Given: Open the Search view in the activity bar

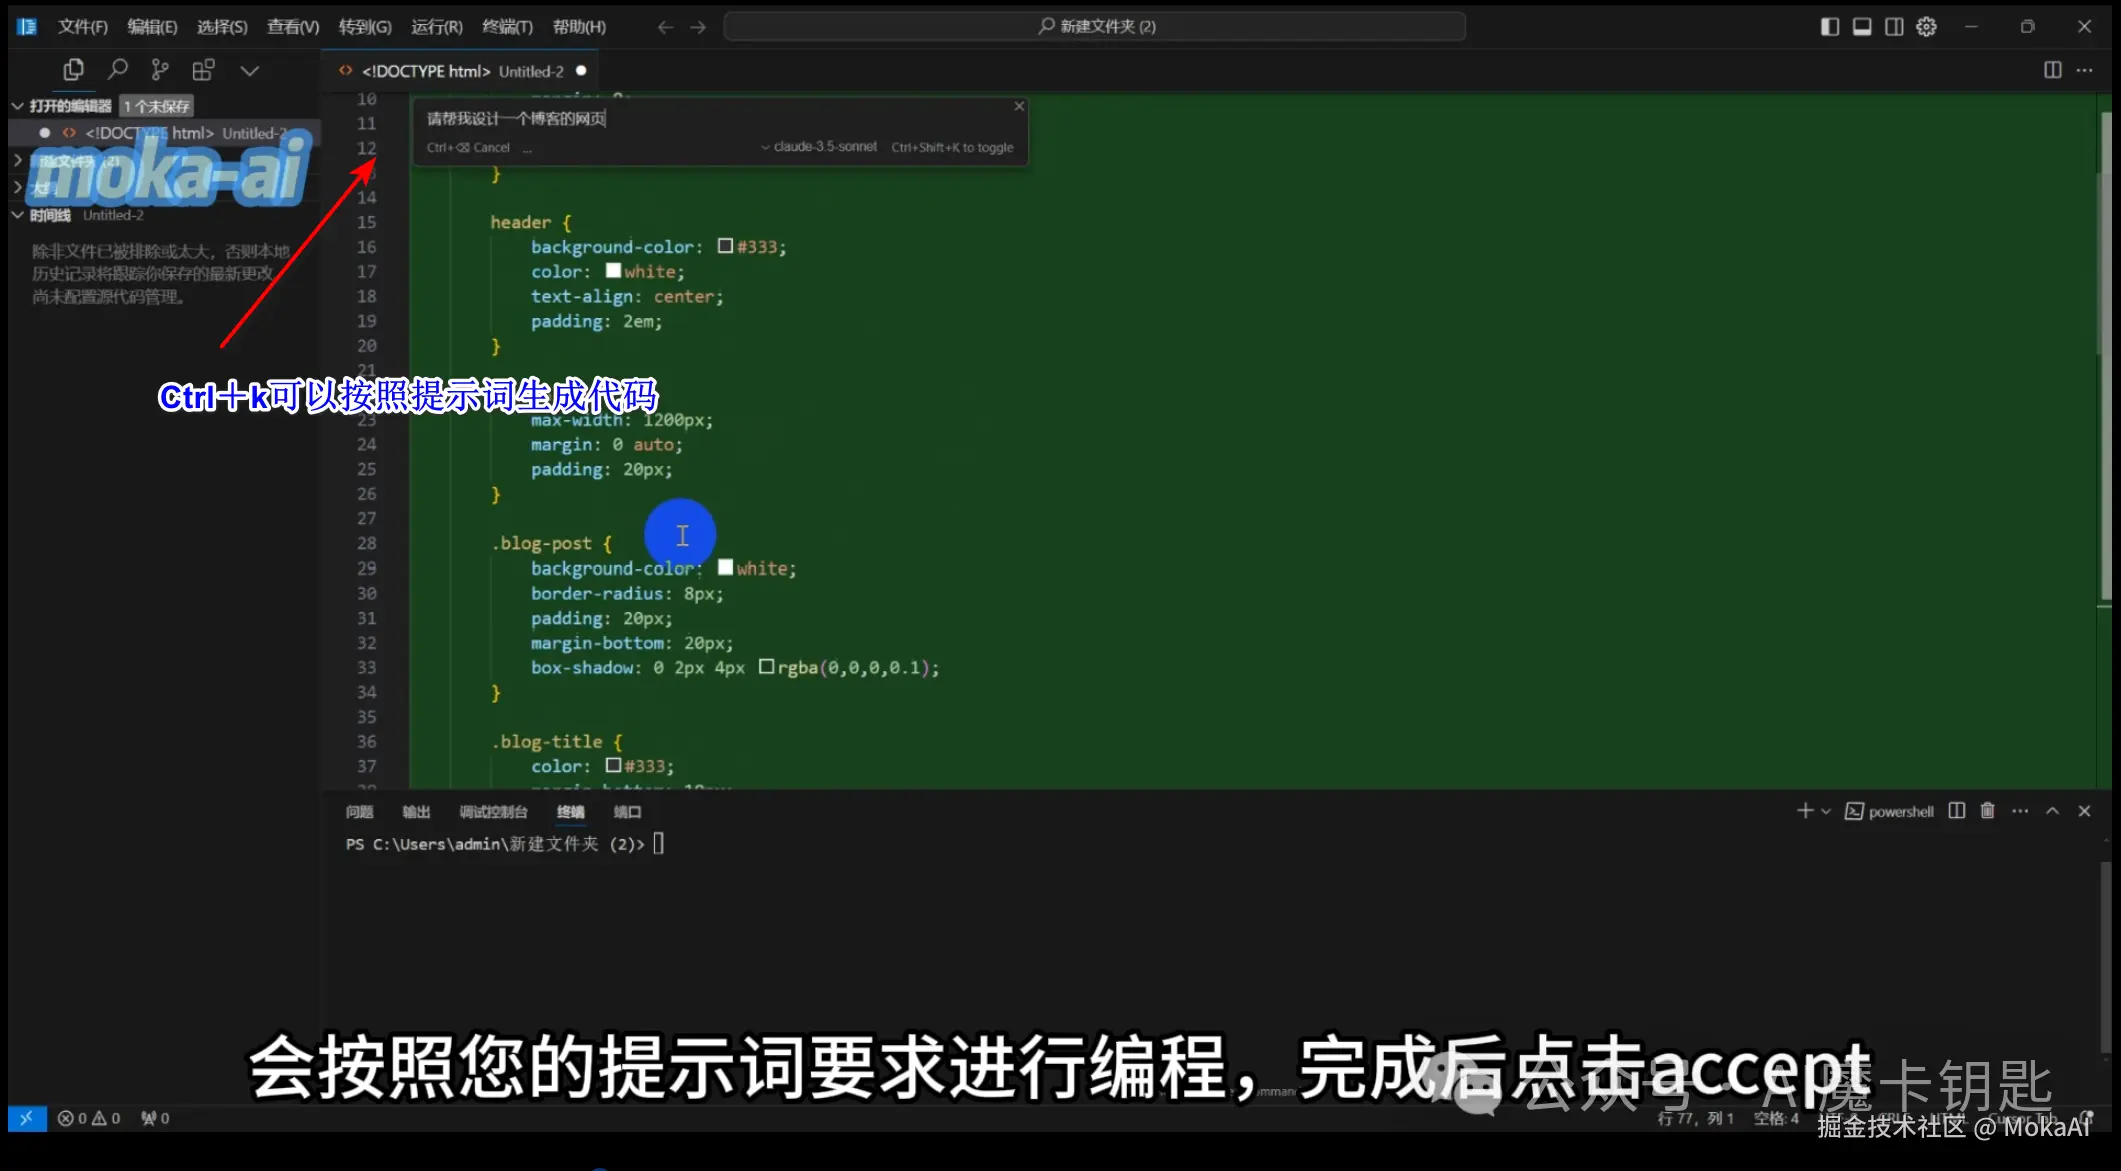Looking at the screenshot, I should coord(117,70).
